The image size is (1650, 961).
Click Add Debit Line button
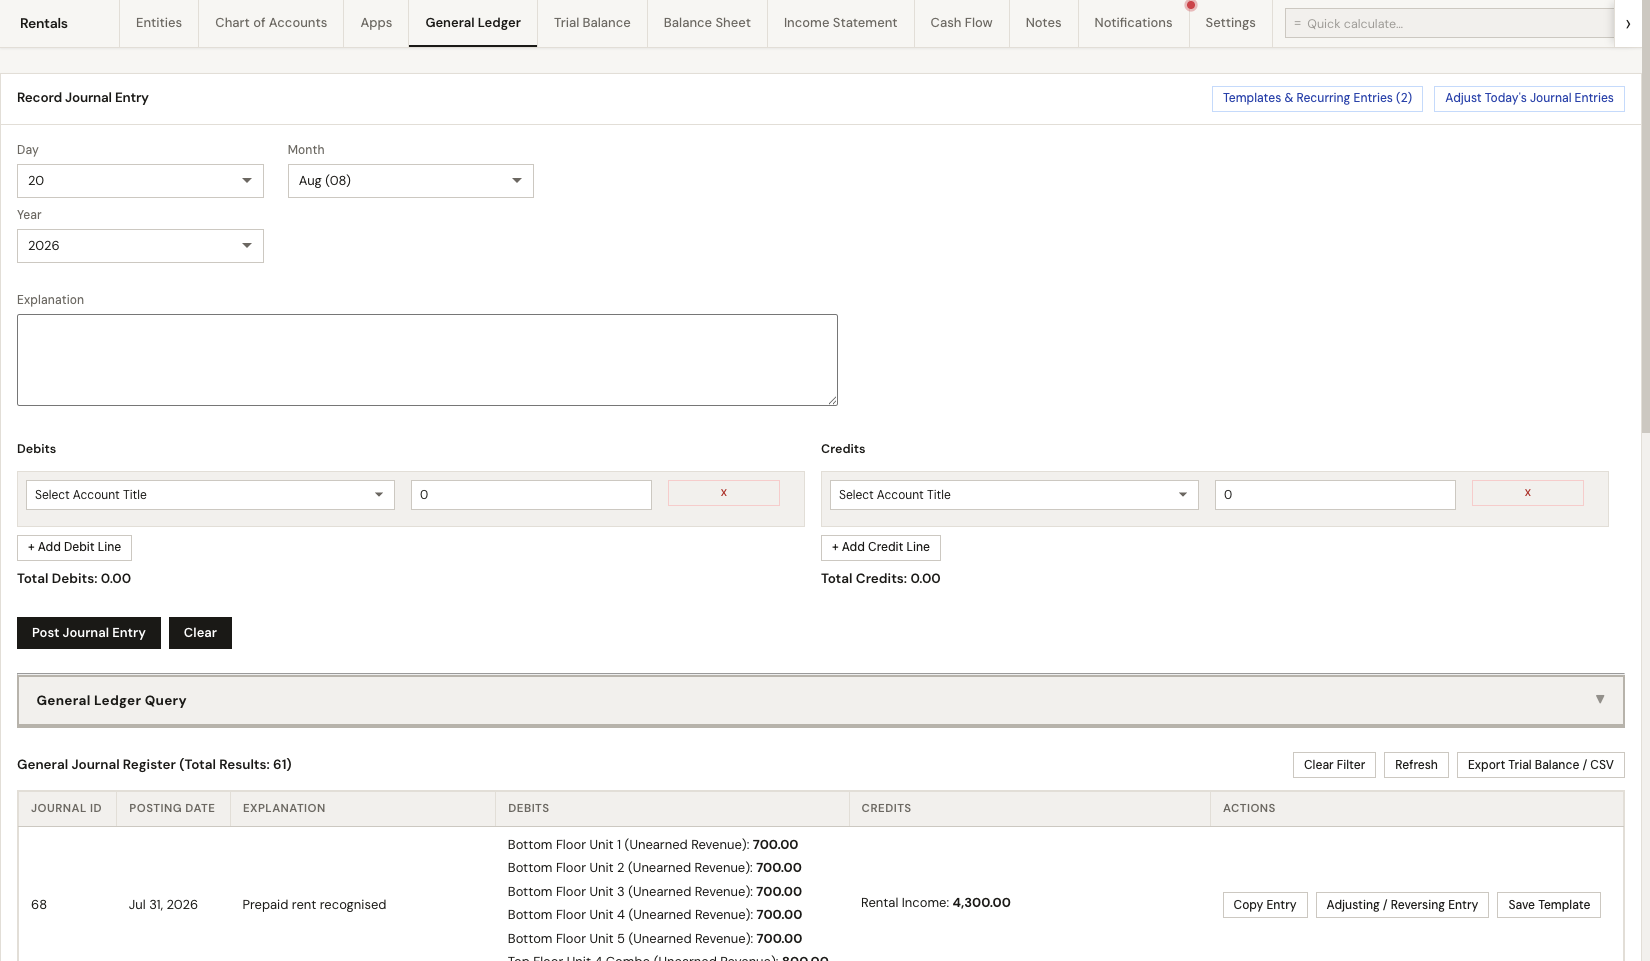(x=74, y=547)
